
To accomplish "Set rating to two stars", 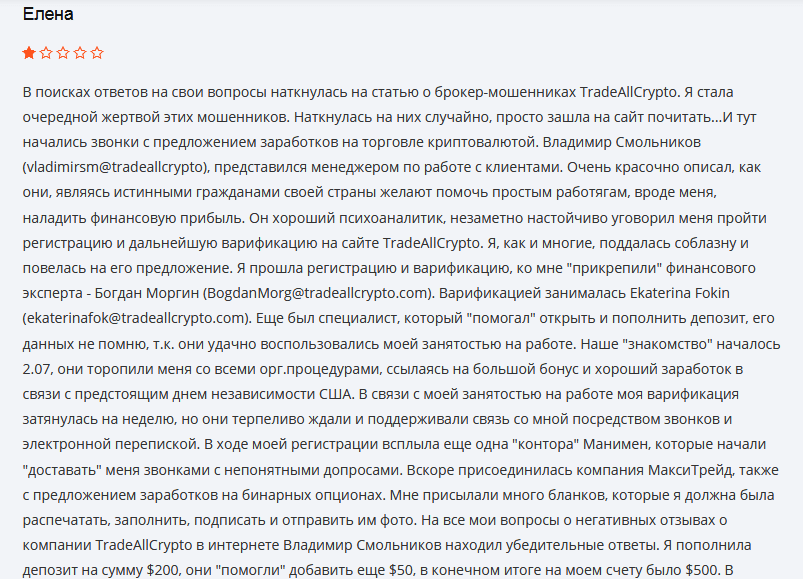I will tap(46, 53).
